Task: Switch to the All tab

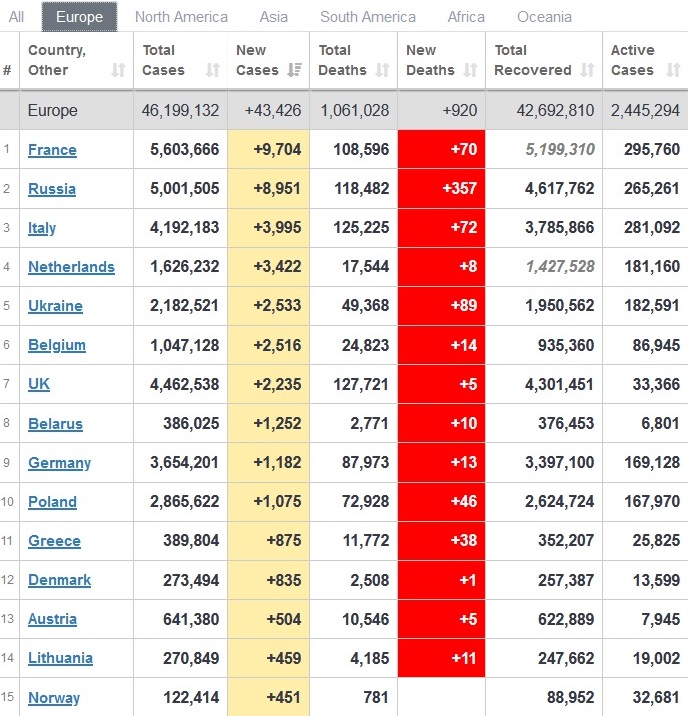Action: coord(17,17)
